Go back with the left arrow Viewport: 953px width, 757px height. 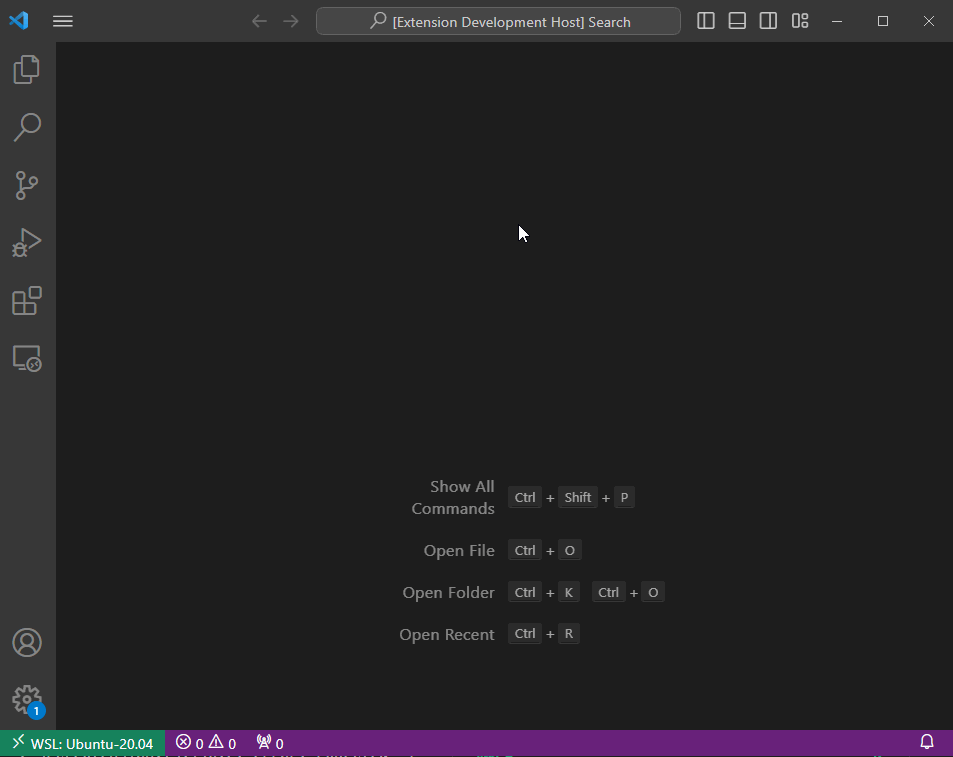coord(260,21)
